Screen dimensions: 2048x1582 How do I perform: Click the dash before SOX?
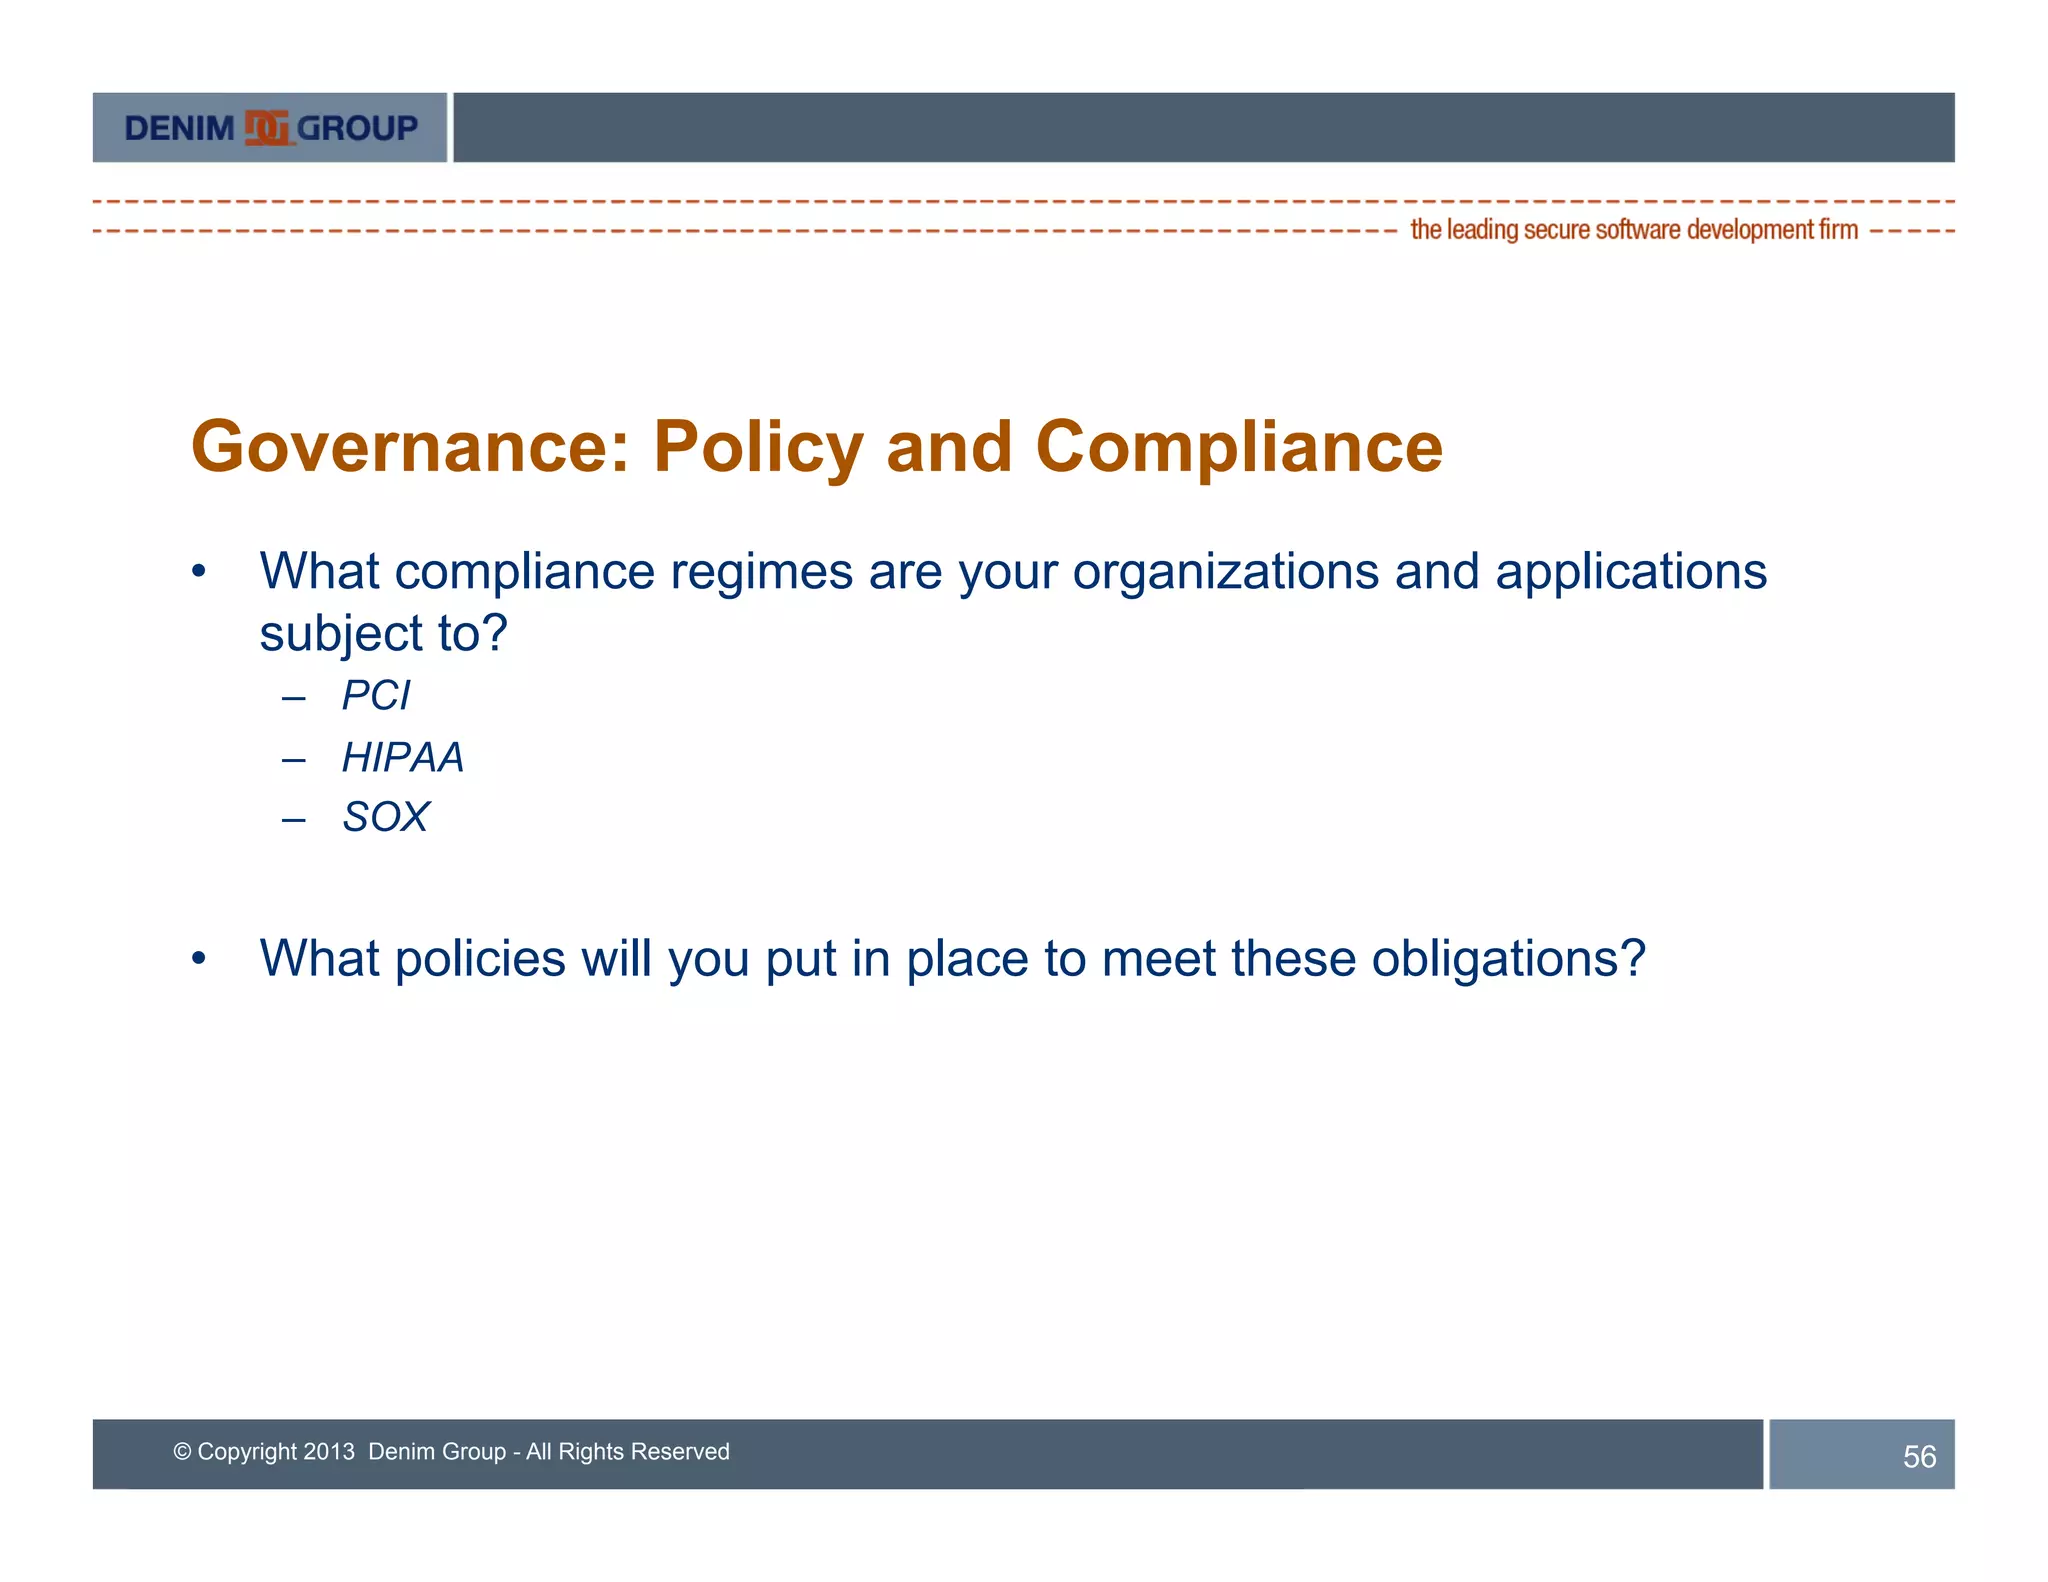tap(293, 820)
